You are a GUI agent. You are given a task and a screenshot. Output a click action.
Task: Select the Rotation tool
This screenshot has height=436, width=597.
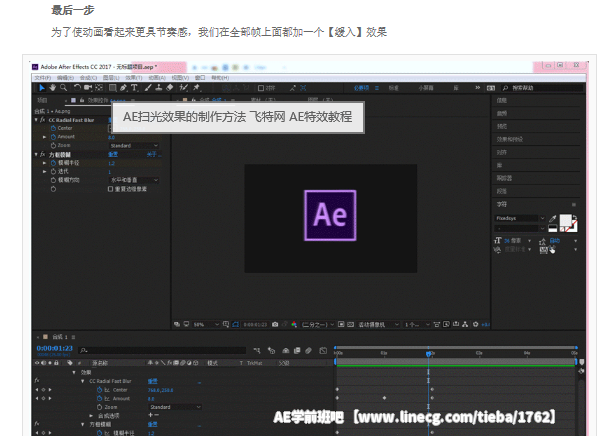(x=77, y=88)
